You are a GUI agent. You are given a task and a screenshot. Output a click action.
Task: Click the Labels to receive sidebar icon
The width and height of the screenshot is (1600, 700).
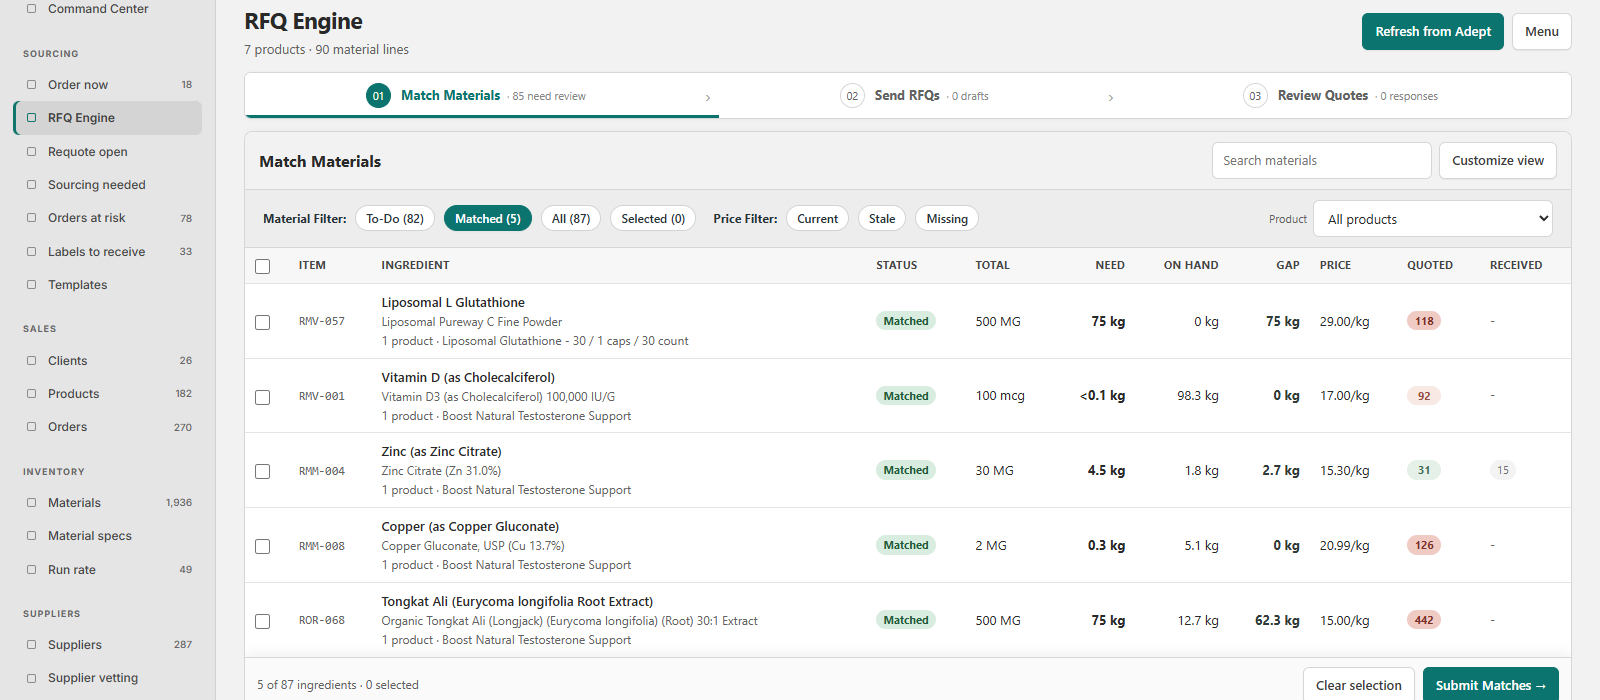[32, 252]
